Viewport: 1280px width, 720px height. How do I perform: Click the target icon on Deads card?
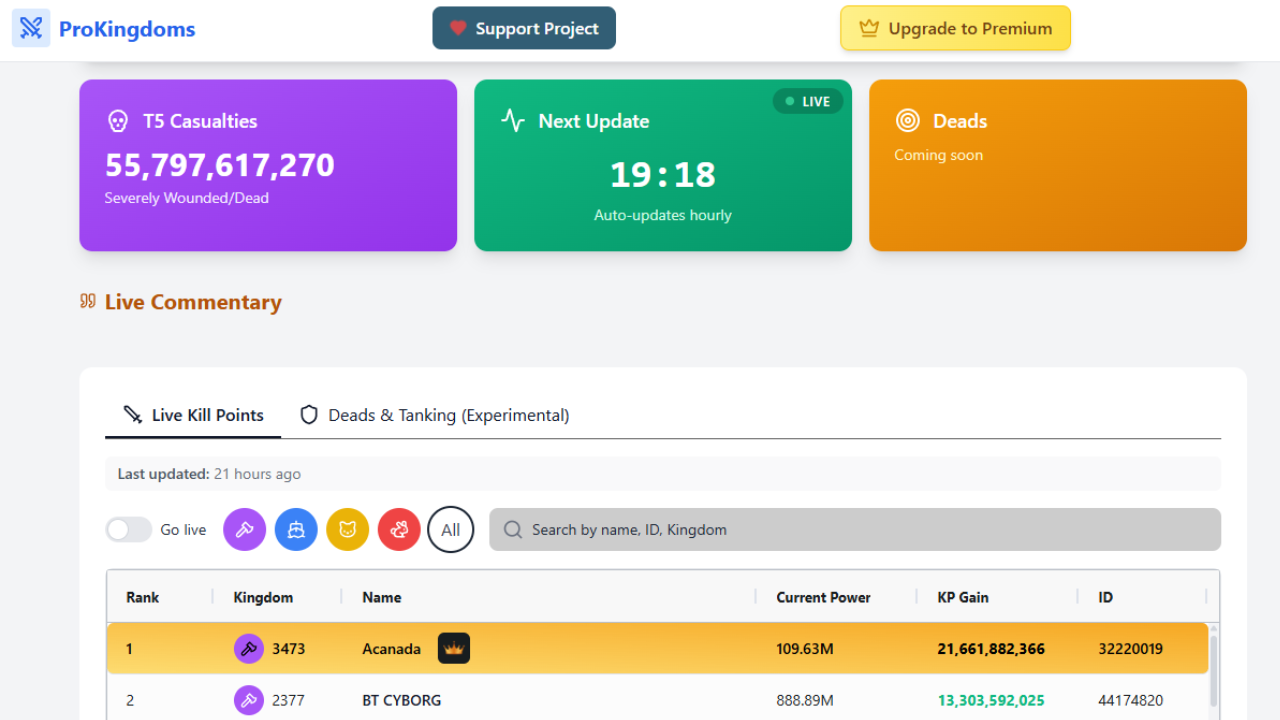908,121
